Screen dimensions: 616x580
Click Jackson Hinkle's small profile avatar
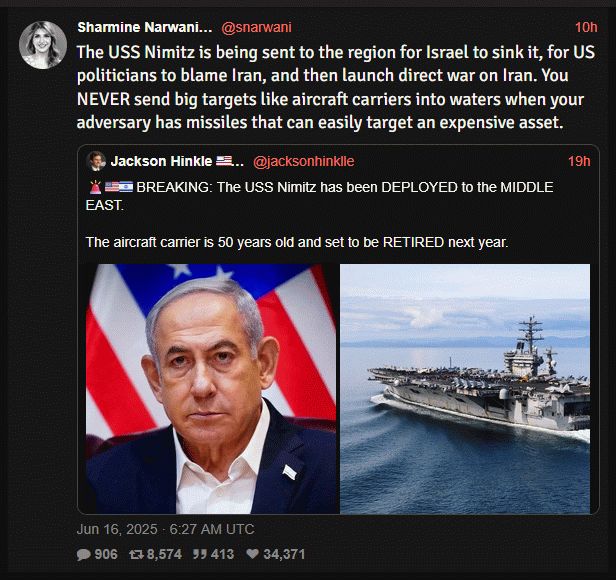point(96,161)
